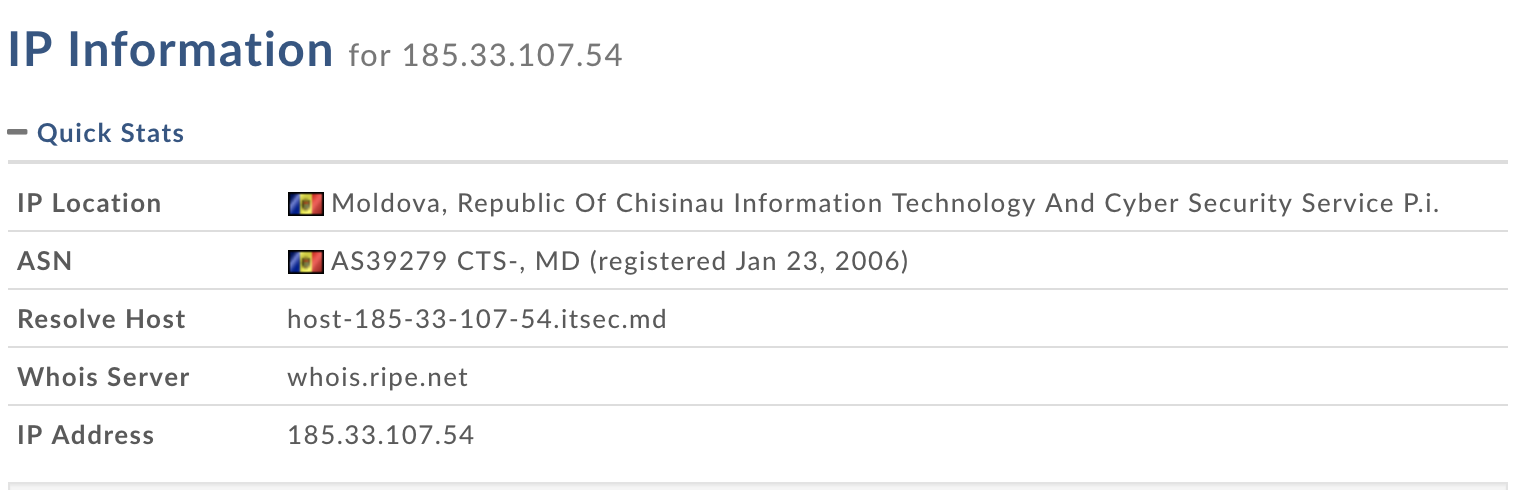This screenshot has width=1536, height=490.
Task: Click the Moldova flag icon beside IP Location
Action: coord(305,204)
